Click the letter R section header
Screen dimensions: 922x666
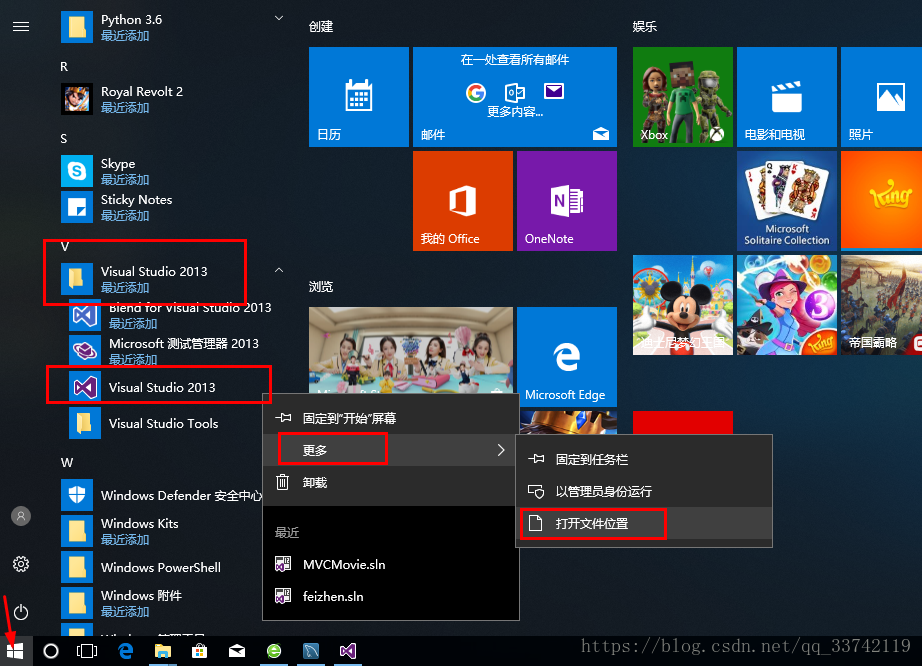point(64,66)
